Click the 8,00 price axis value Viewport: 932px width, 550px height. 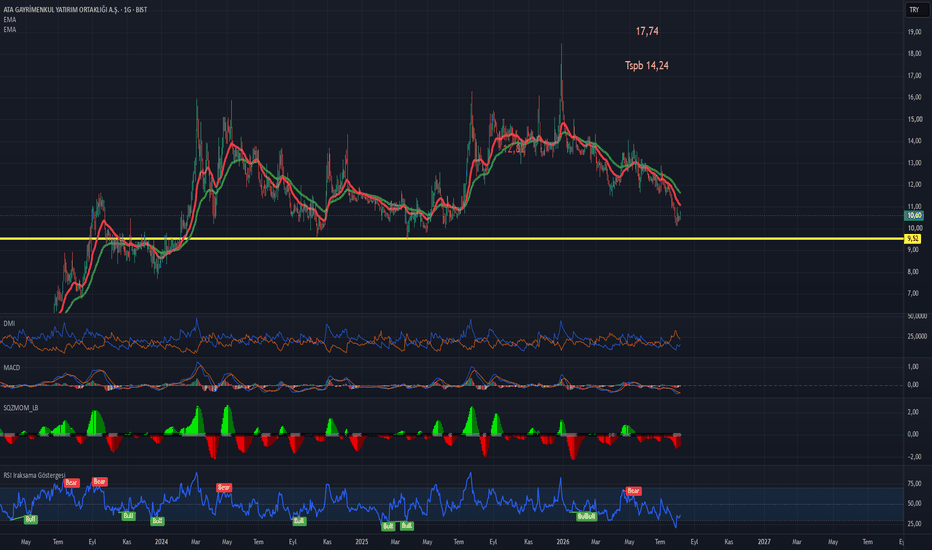(913, 272)
